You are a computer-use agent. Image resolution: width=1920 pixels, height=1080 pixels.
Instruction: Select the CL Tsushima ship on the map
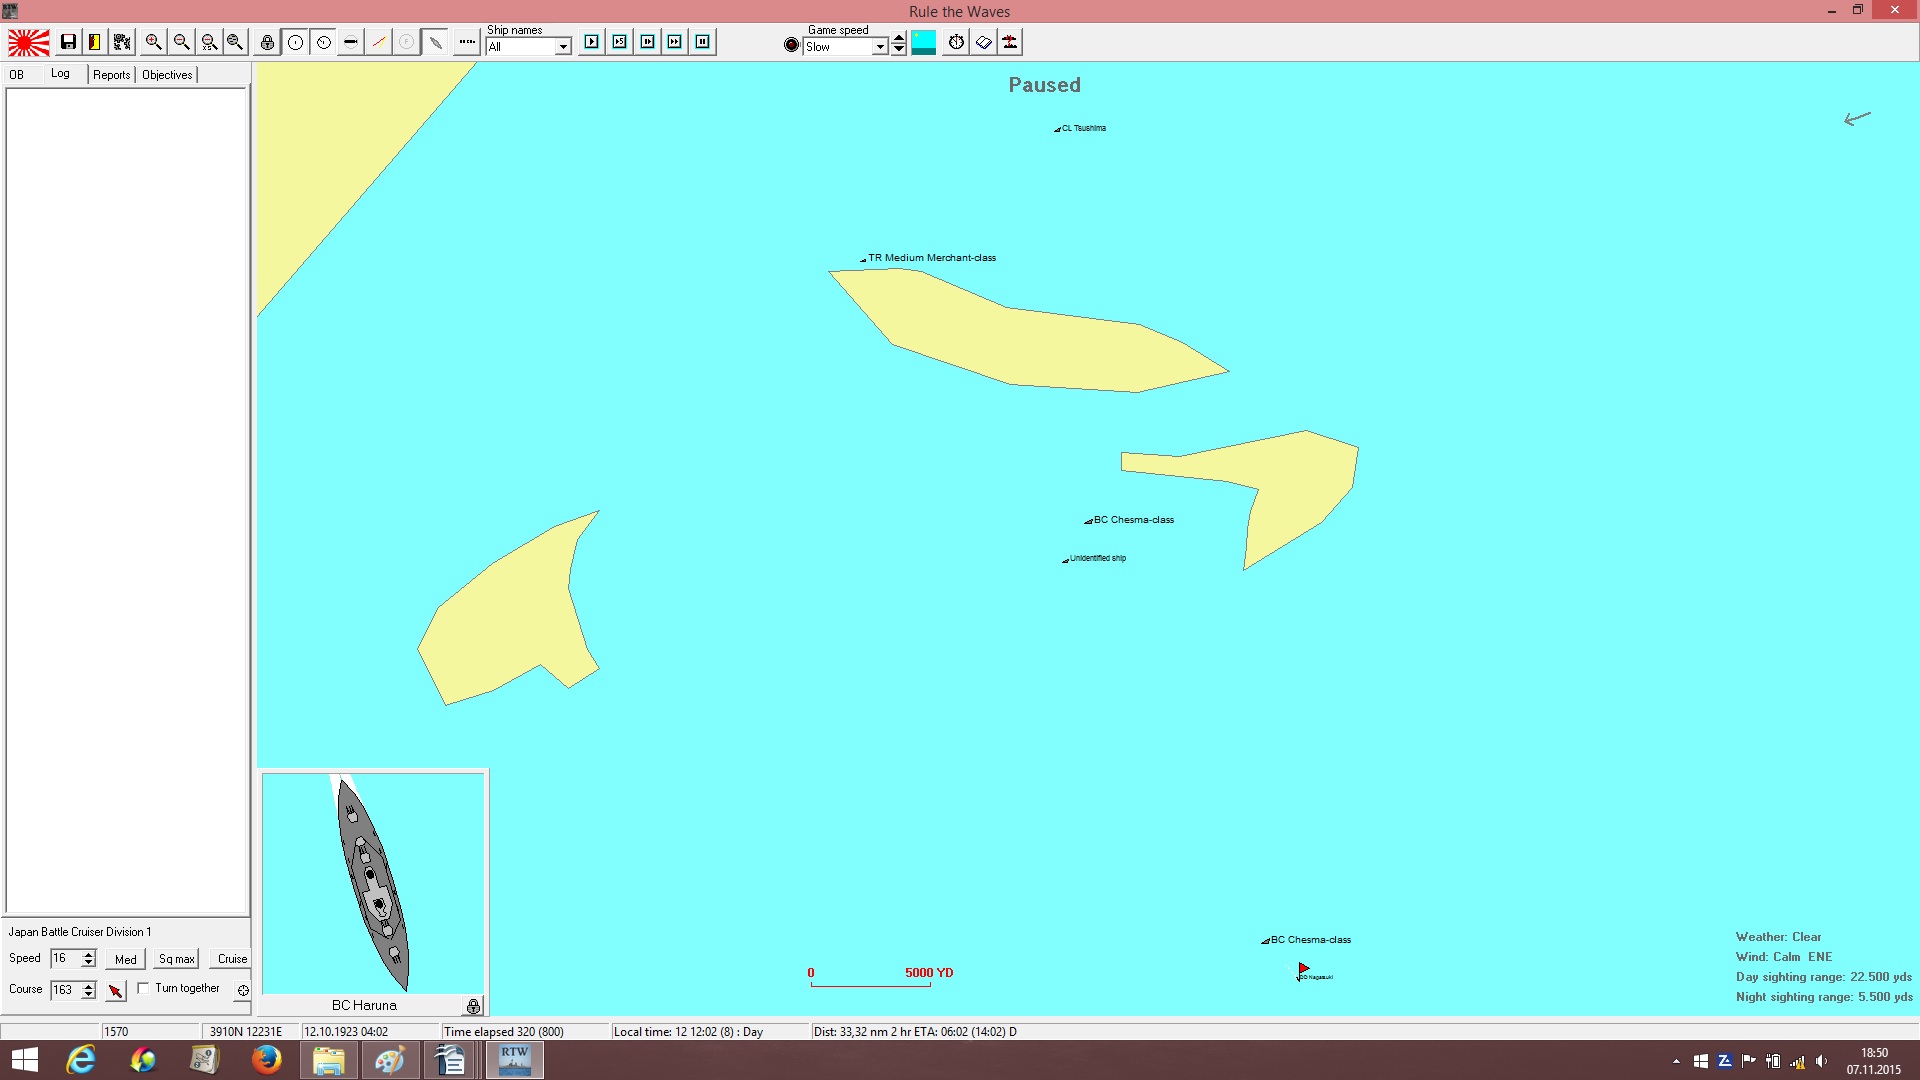click(x=1080, y=128)
